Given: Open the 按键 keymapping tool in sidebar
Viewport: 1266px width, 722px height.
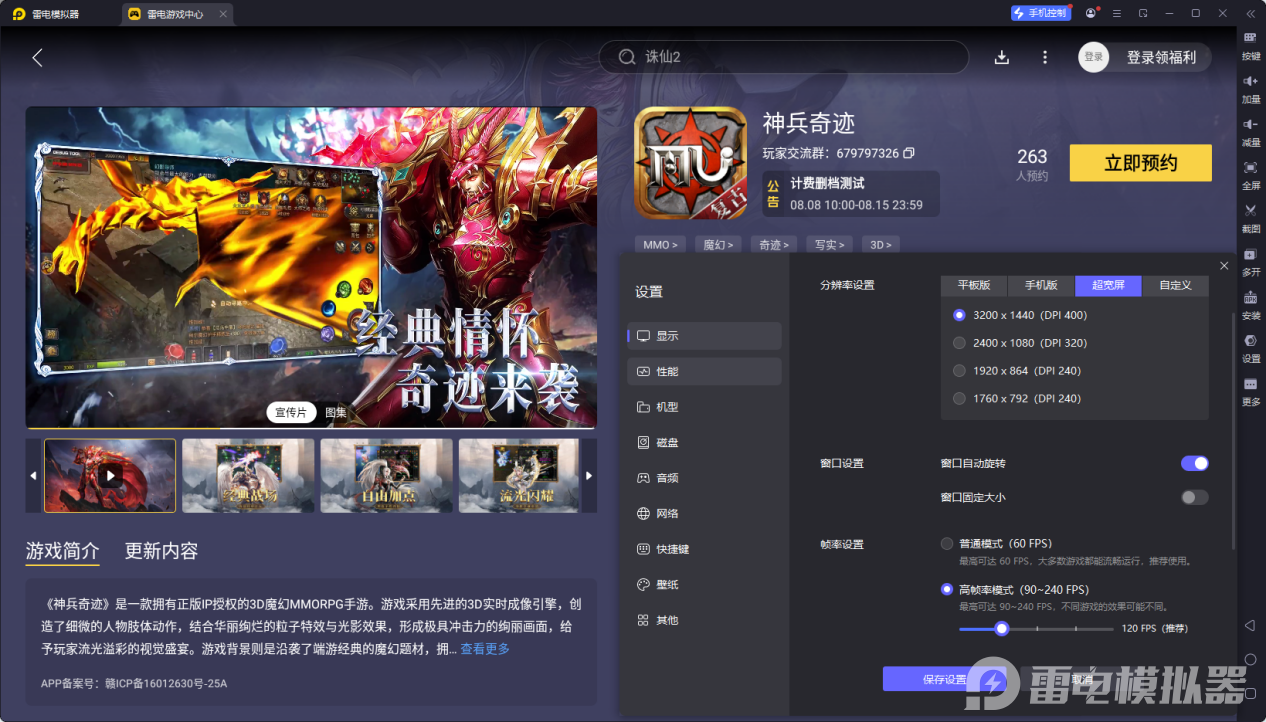Looking at the screenshot, I should (x=1250, y=44).
